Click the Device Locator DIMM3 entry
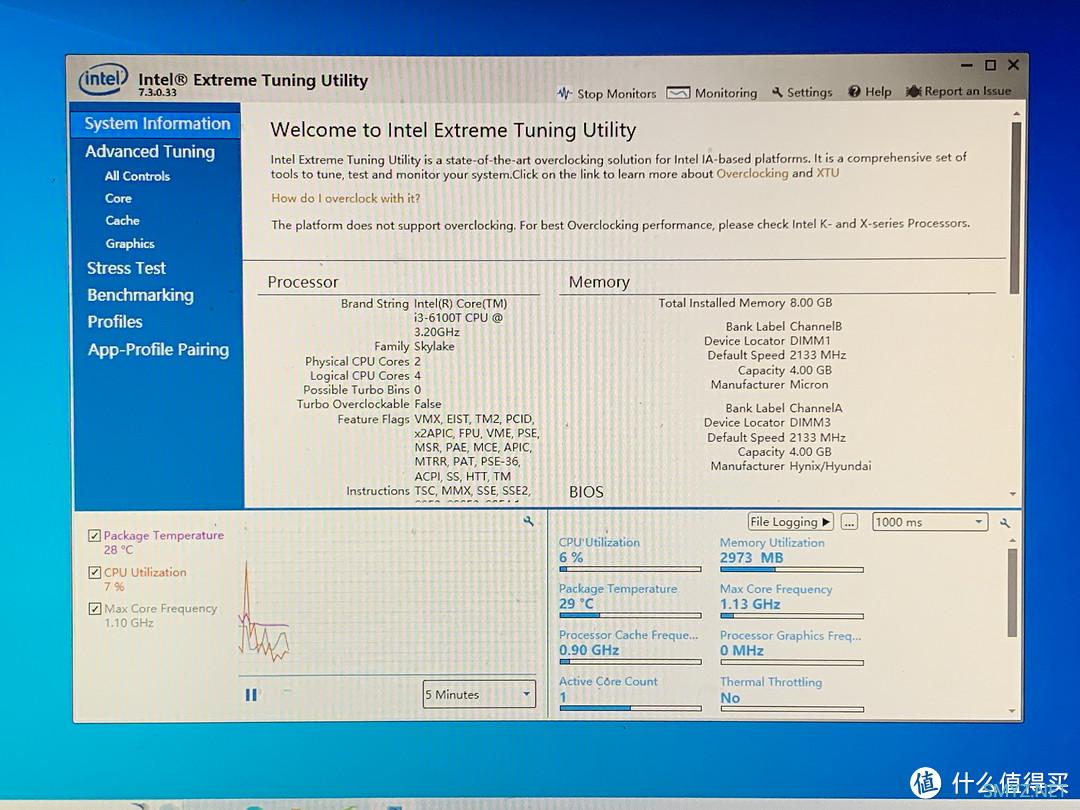 (x=767, y=423)
